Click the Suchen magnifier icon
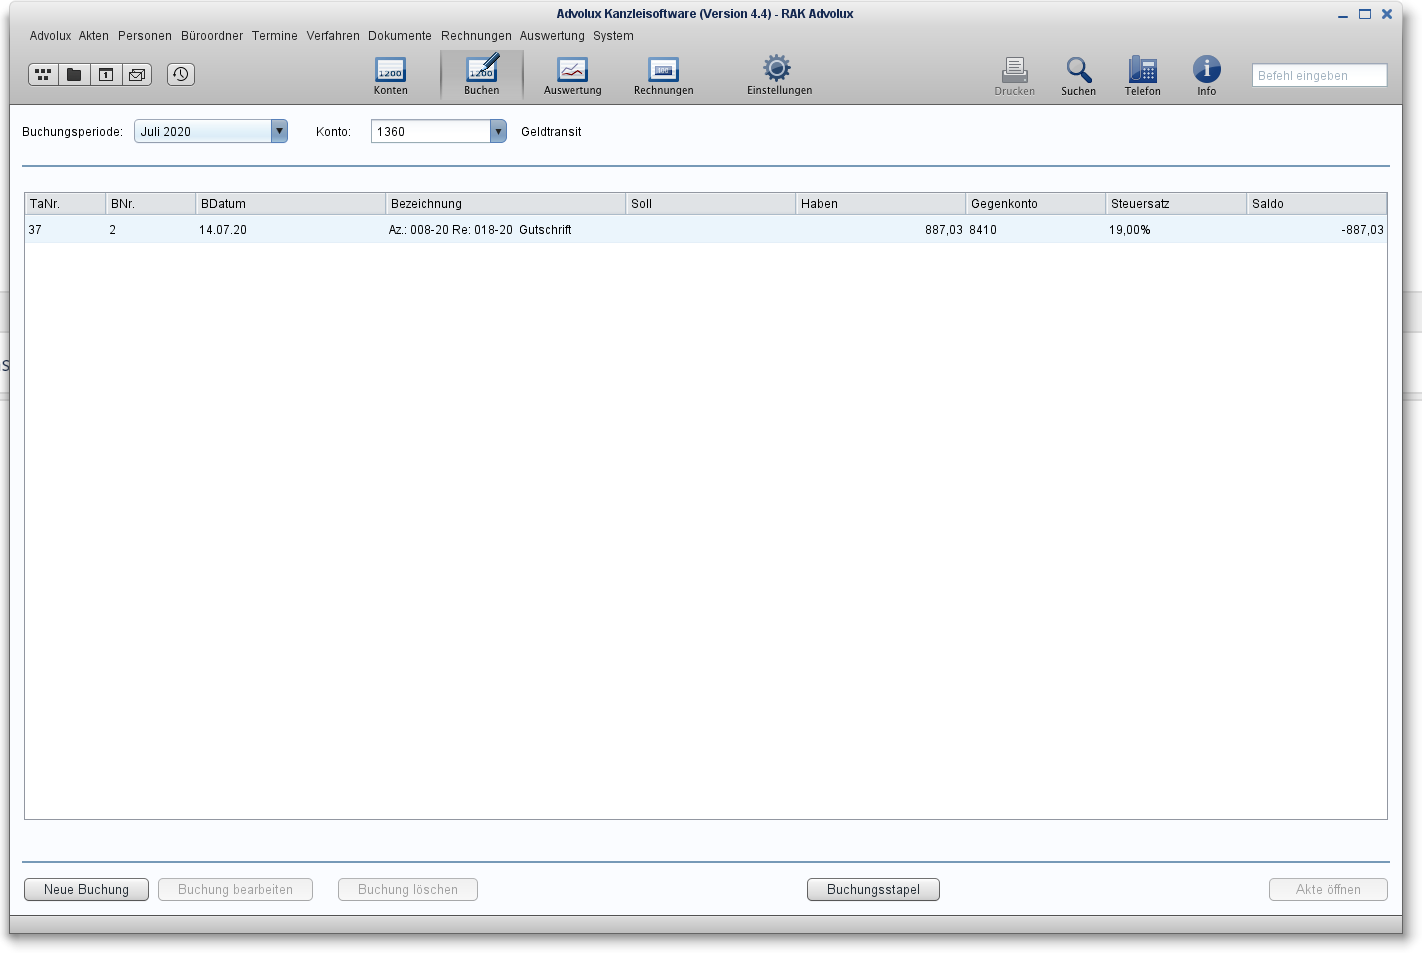The image size is (1422, 953). point(1078,76)
